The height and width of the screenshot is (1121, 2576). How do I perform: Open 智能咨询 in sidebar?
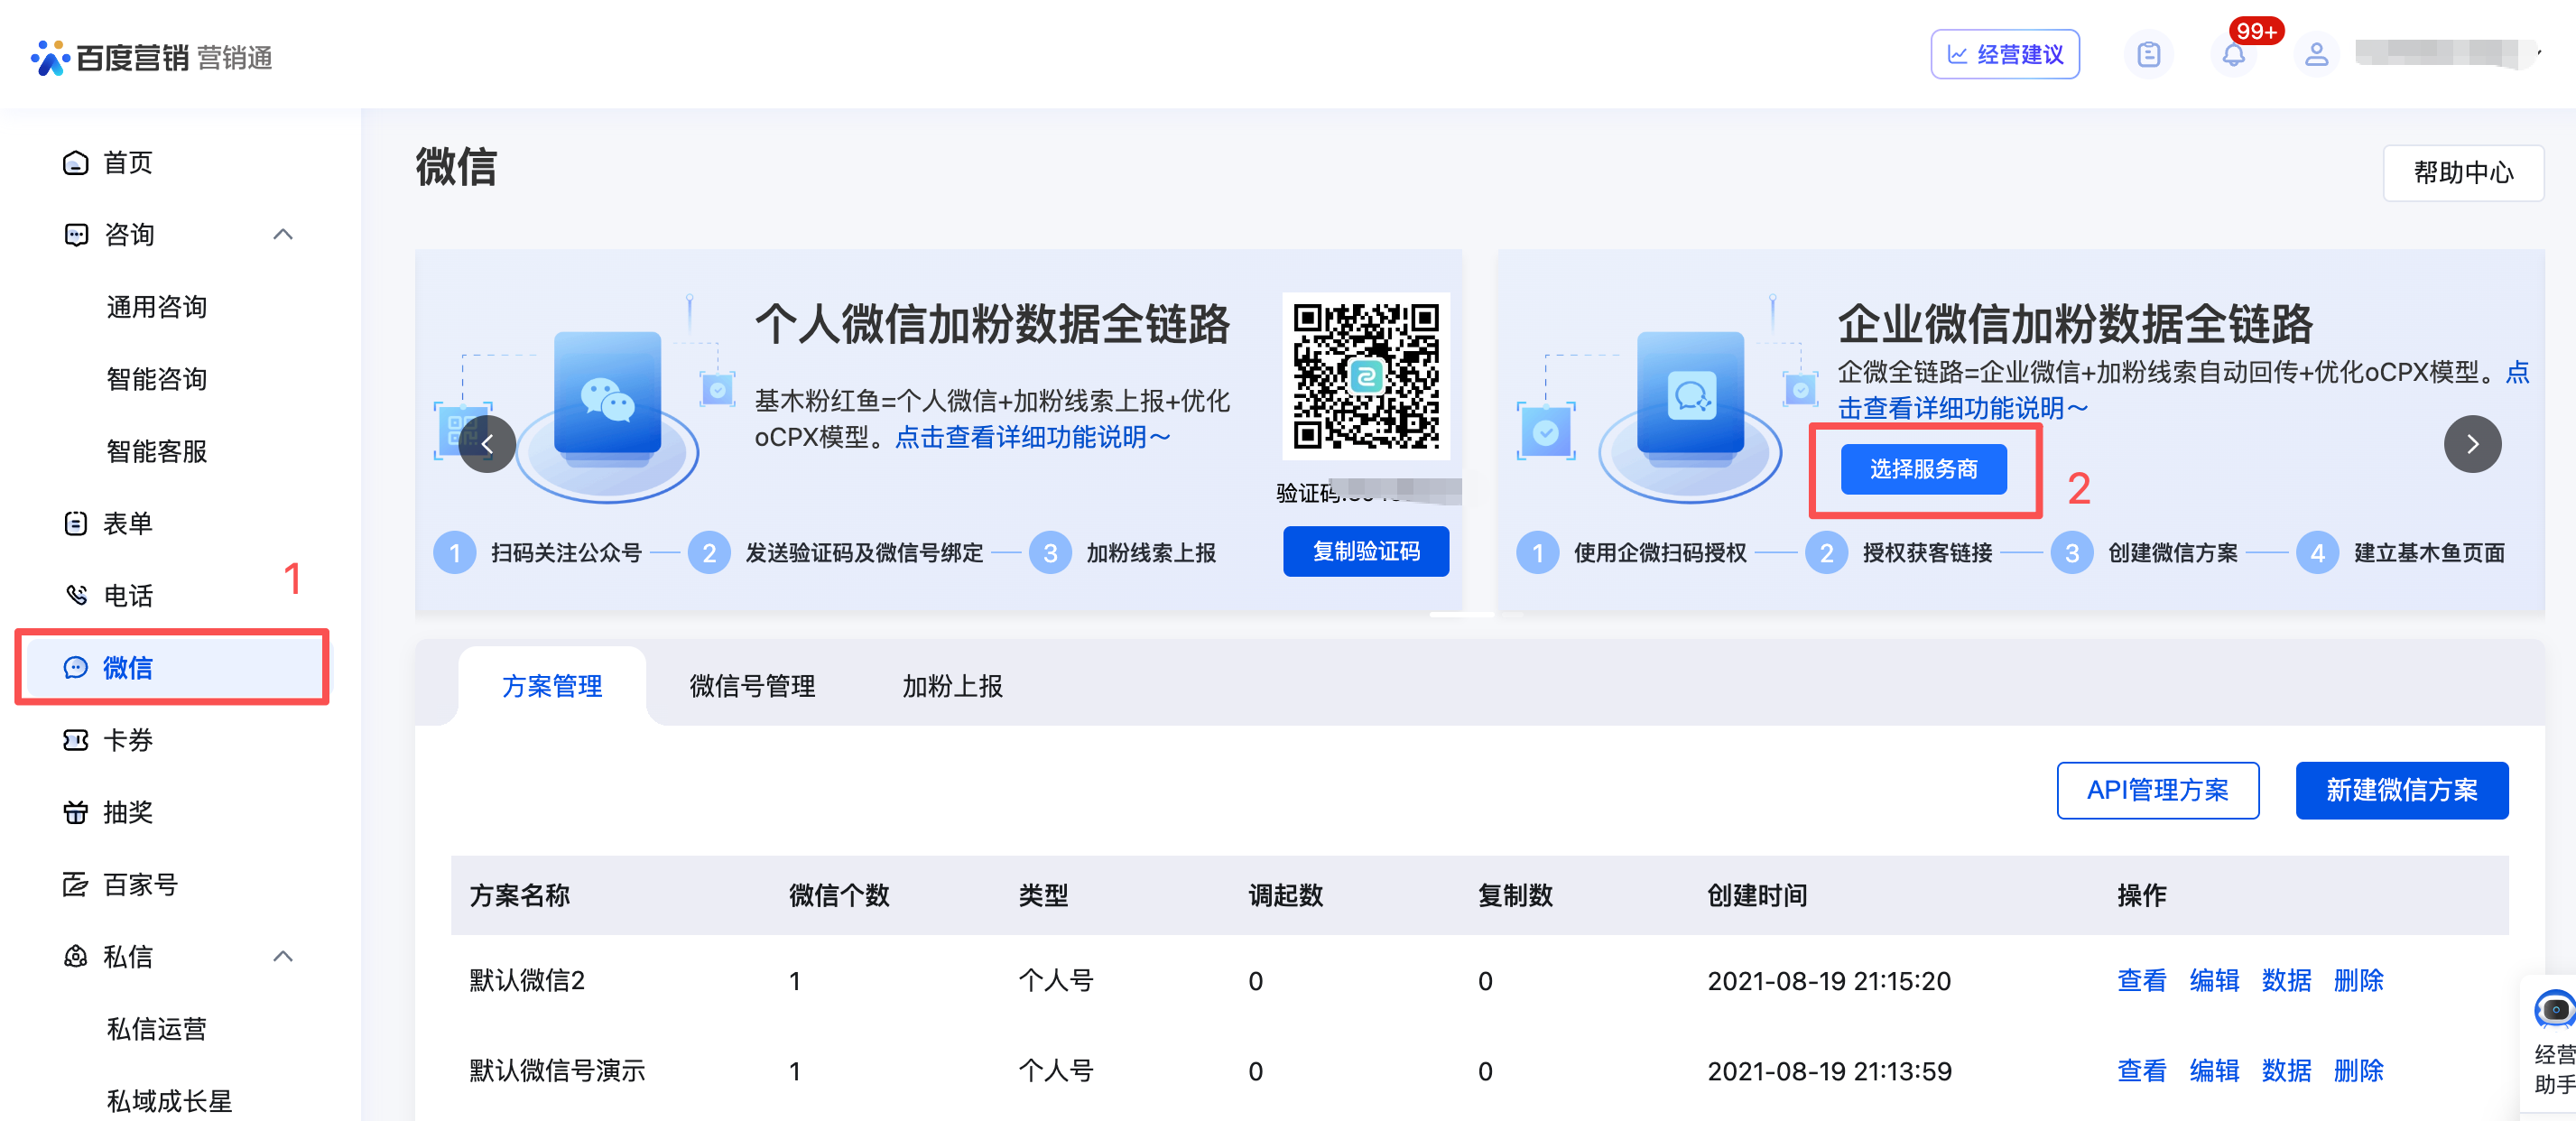[x=157, y=379]
